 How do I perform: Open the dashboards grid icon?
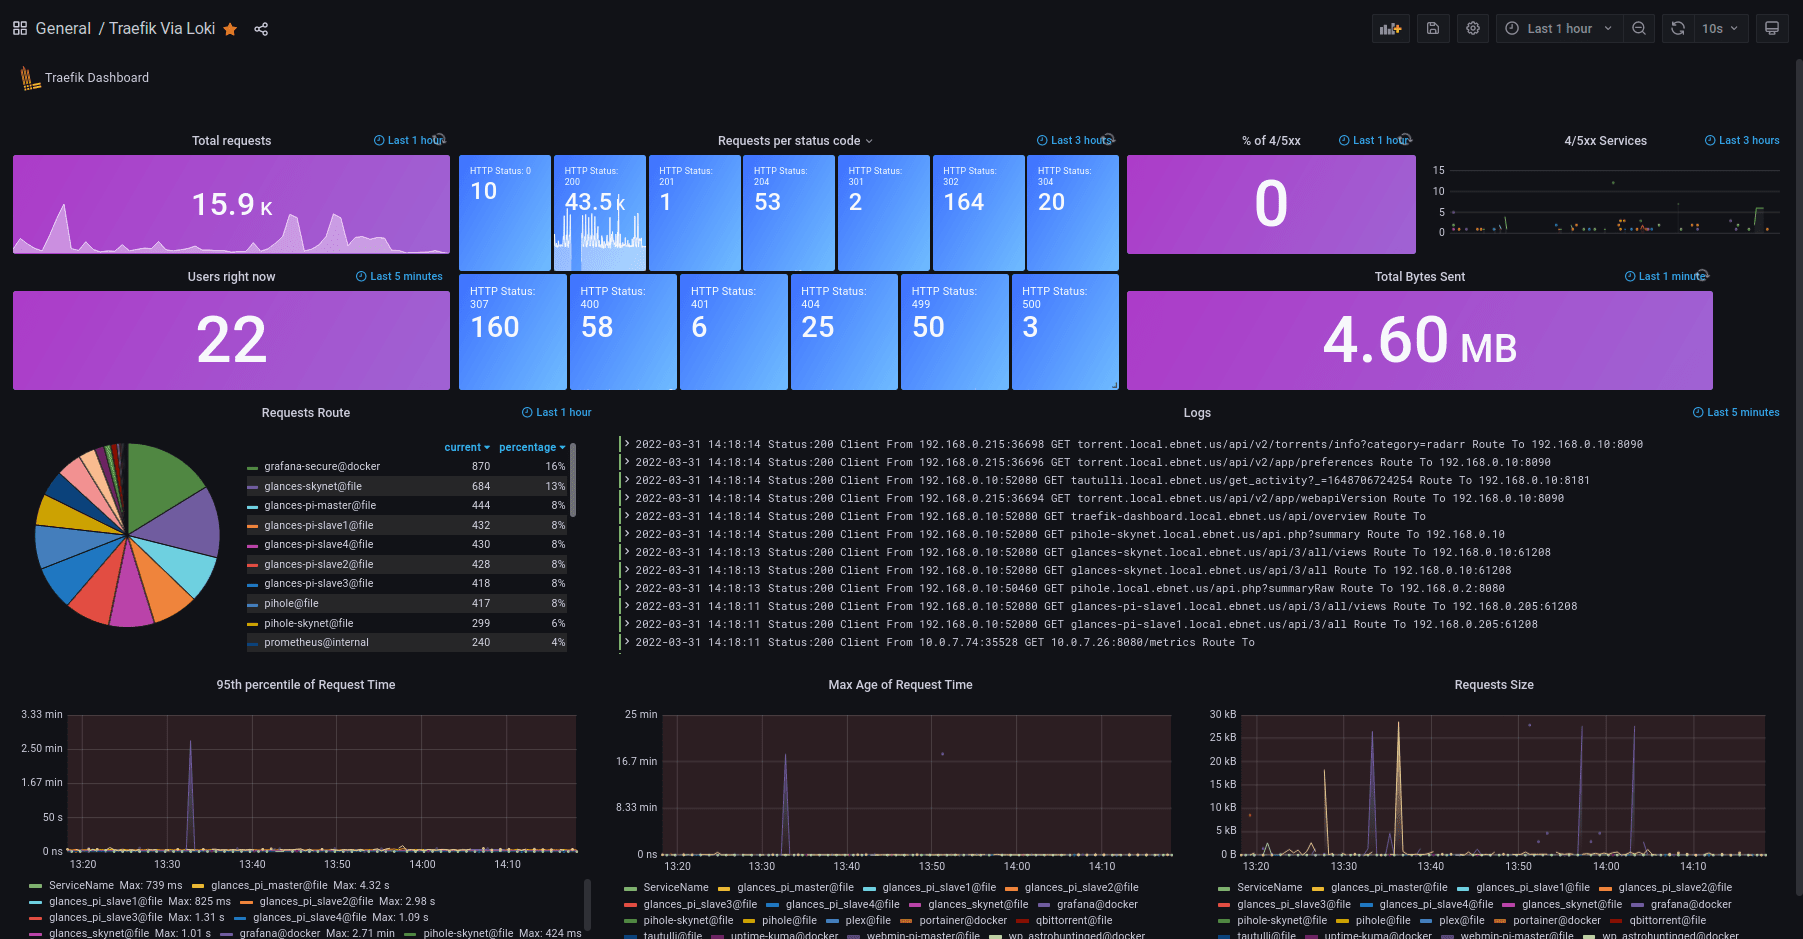click(20, 29)
